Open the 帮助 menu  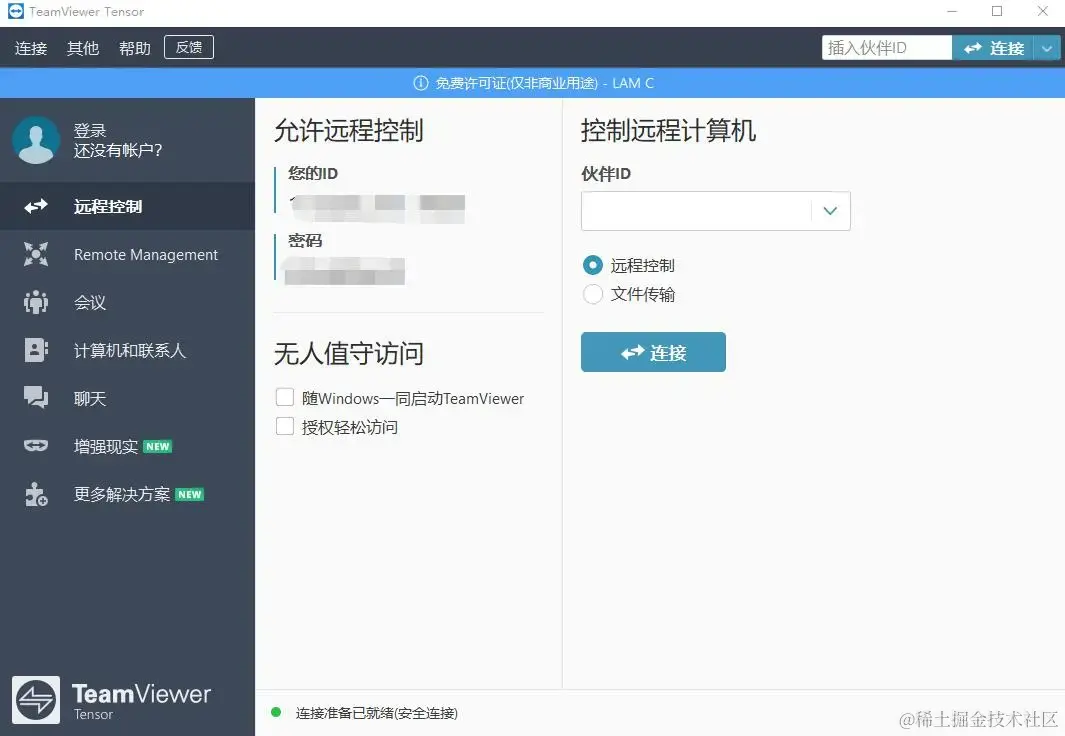134,48
